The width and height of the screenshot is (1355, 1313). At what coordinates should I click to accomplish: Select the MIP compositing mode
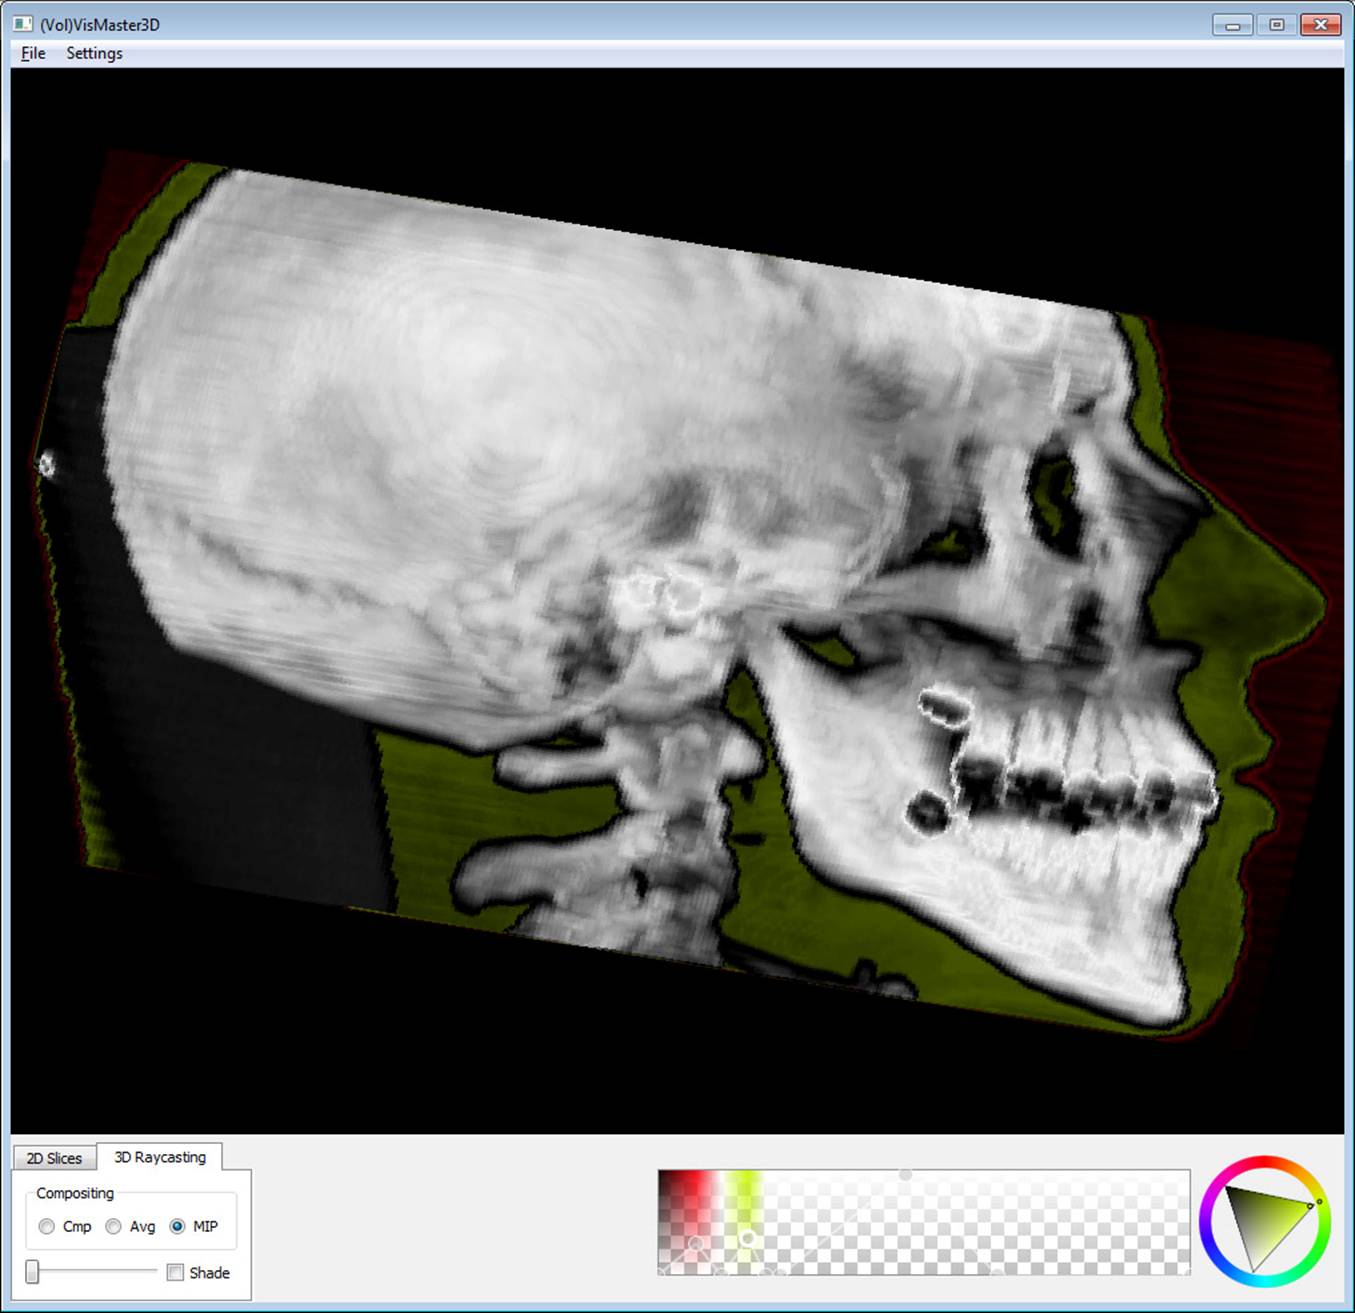point(178,1226)
